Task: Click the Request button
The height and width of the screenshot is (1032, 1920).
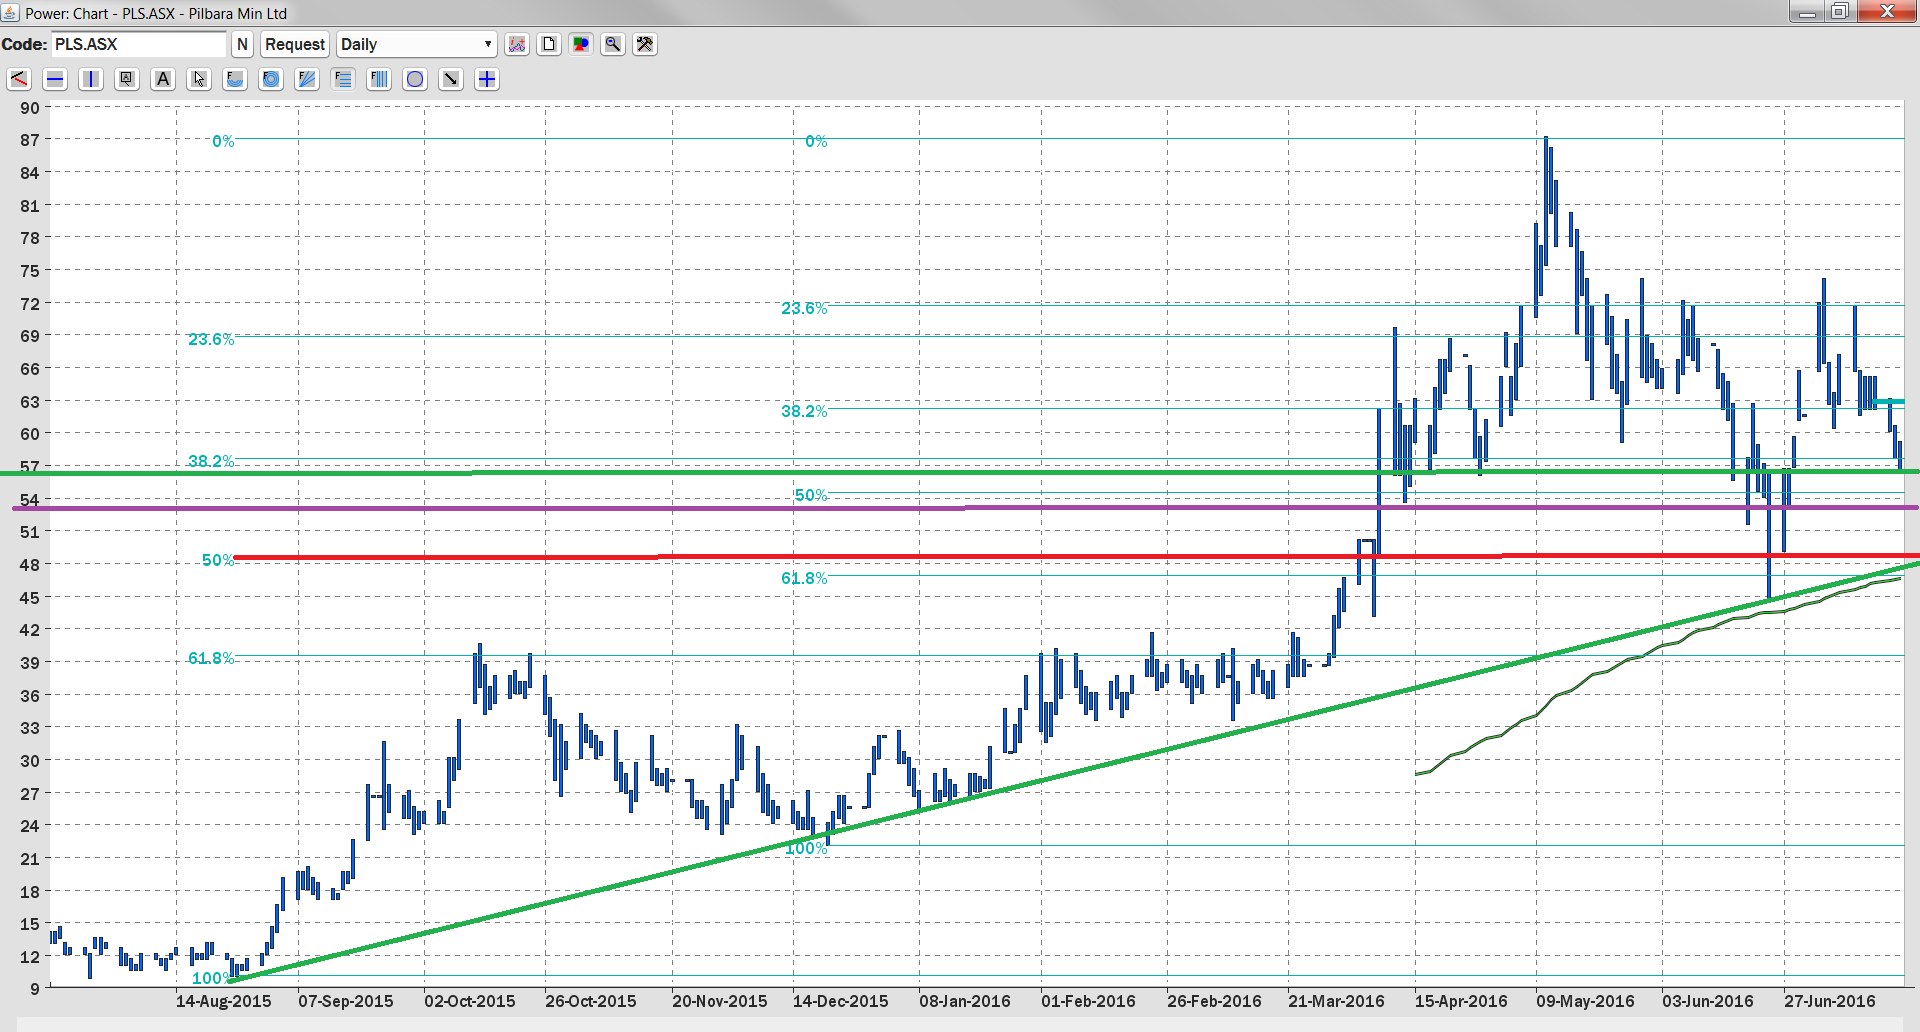Action: (x=295, y=44)
